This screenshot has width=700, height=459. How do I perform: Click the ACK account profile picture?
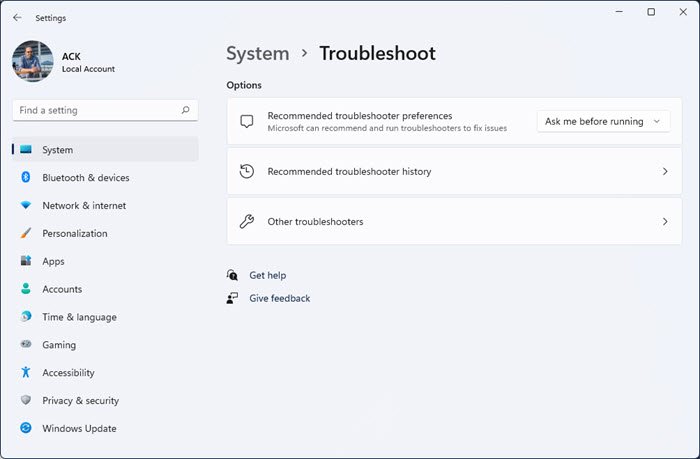click(x=33, y=61)
